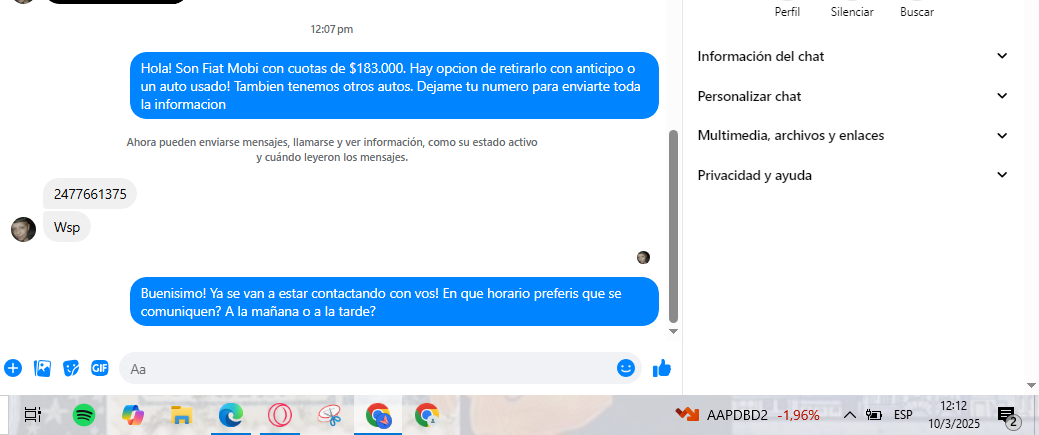This screenshot has width=1039, height=435.
Task: Expand Personalizar chat section
Action: coord(852,96)
